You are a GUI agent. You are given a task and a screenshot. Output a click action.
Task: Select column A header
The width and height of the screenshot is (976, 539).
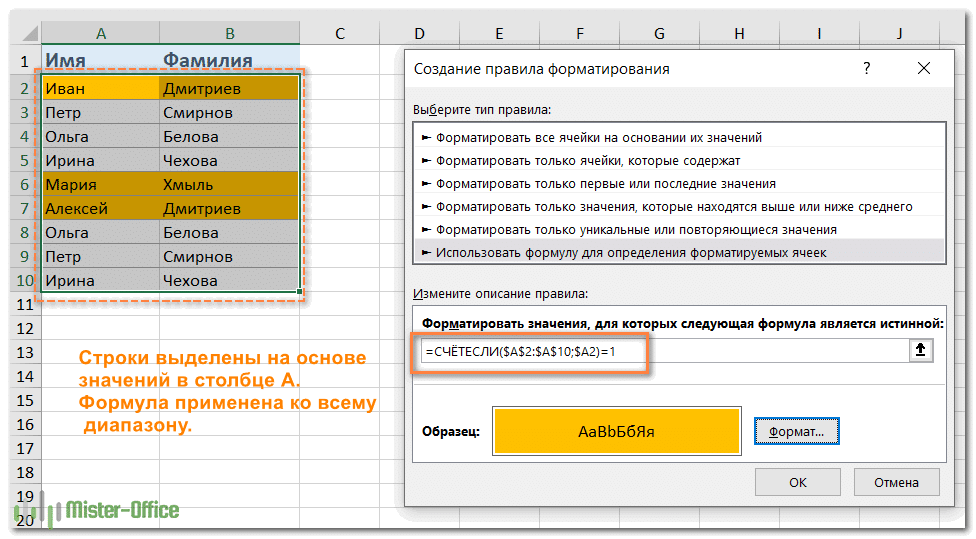(x=100, y=34)
